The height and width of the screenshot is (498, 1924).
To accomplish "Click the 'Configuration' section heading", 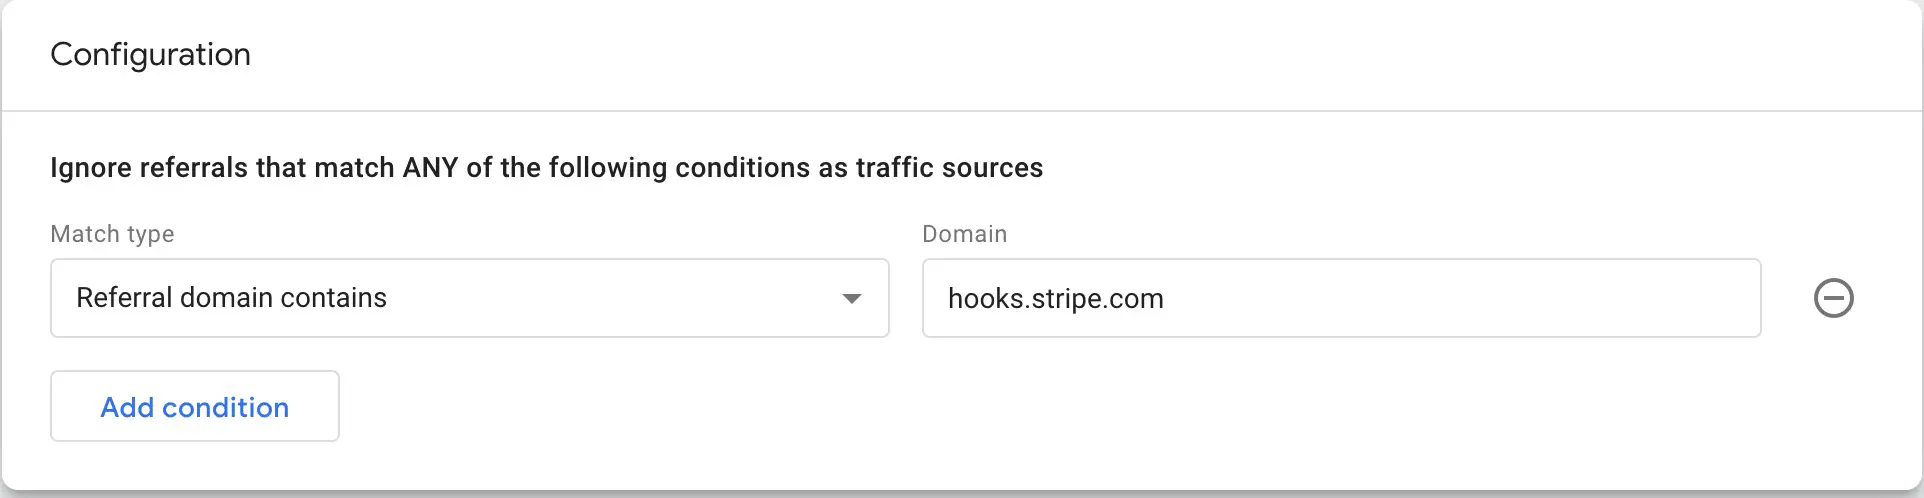I will pos(151,54).
